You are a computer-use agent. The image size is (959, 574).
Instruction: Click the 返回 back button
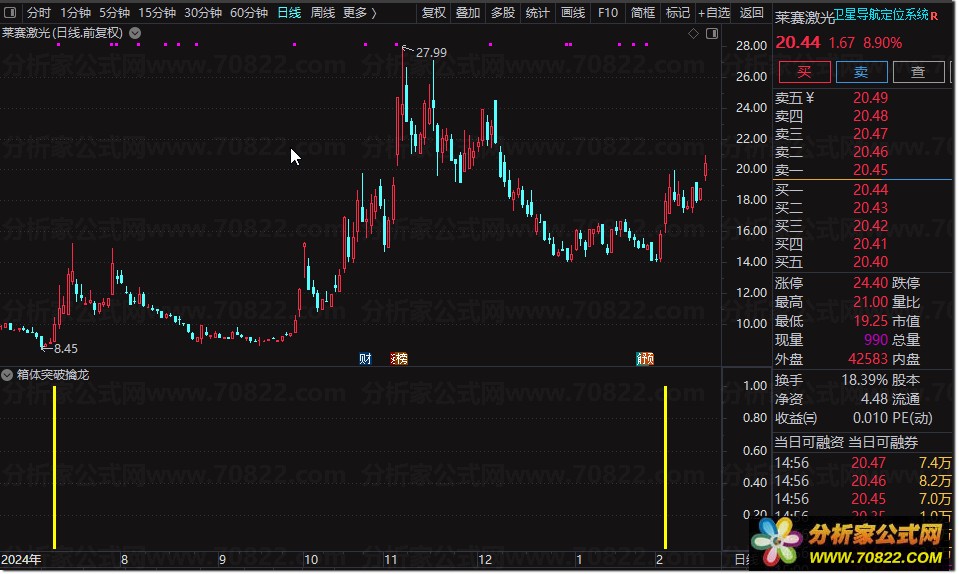751,12
